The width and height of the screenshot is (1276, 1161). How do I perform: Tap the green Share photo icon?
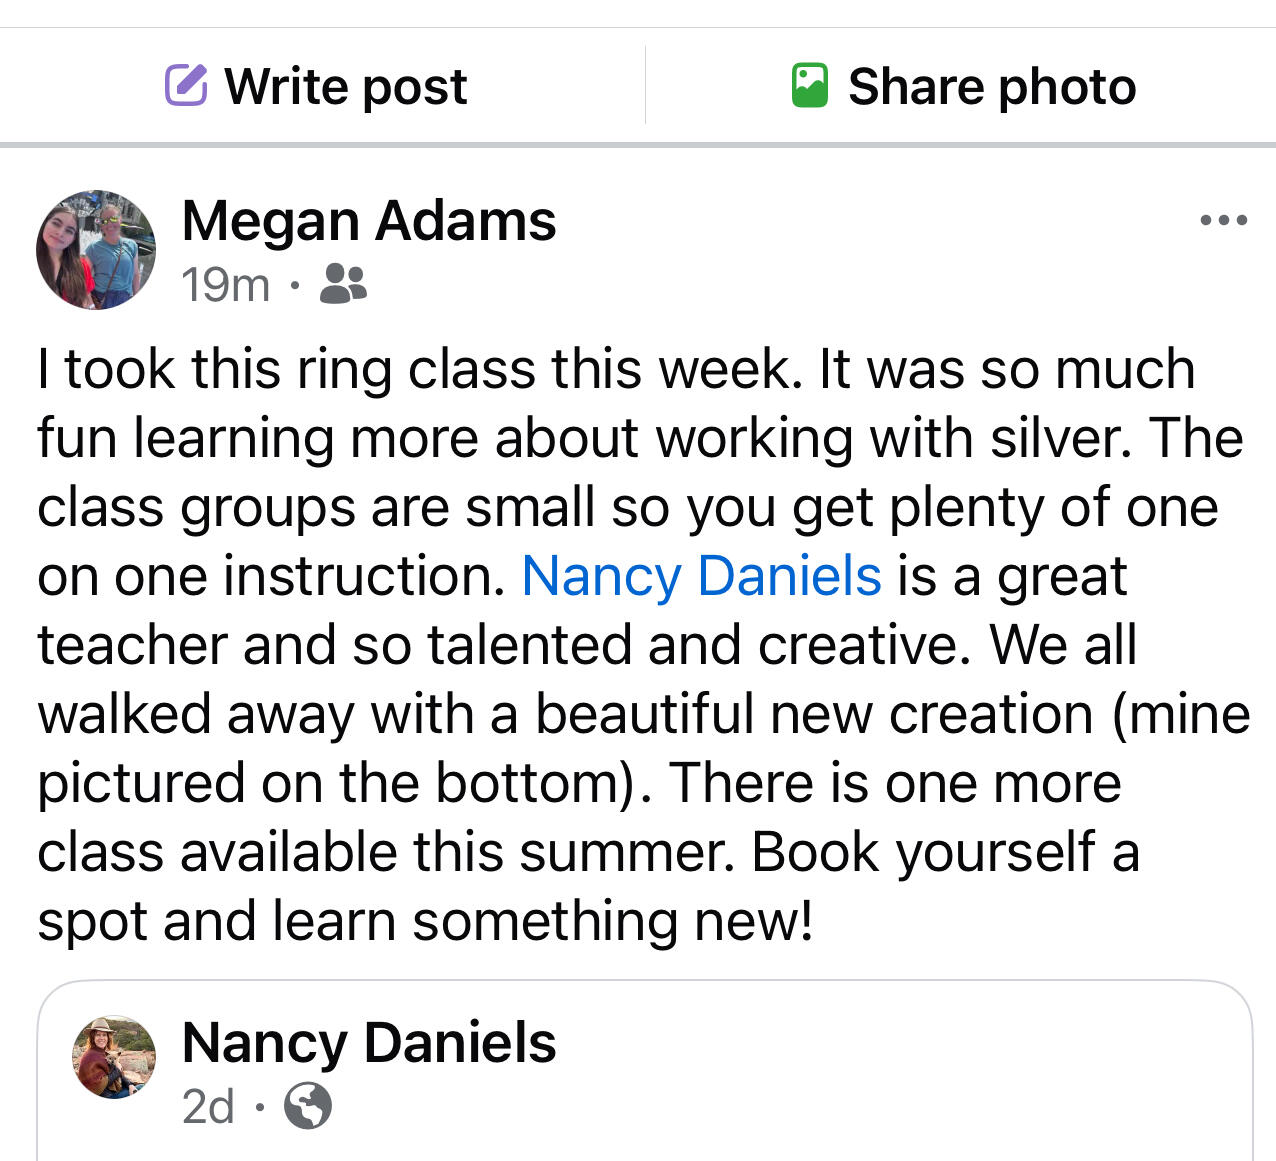(x=809, y=85)
